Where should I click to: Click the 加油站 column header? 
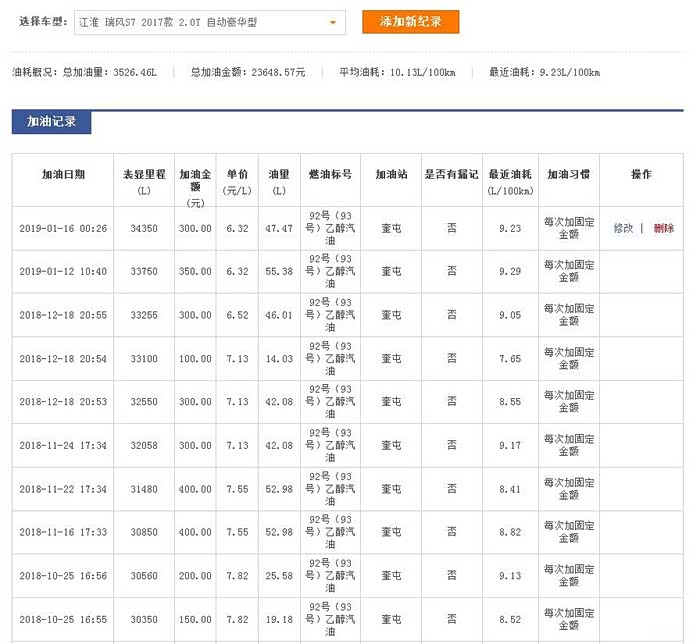tap(391, 174)
